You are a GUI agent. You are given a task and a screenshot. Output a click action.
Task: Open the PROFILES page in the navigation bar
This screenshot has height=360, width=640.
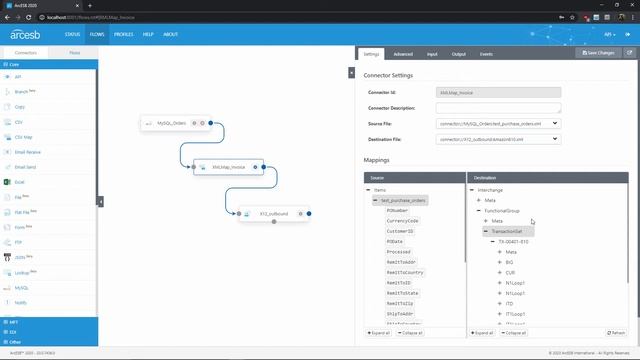[124, 34]
